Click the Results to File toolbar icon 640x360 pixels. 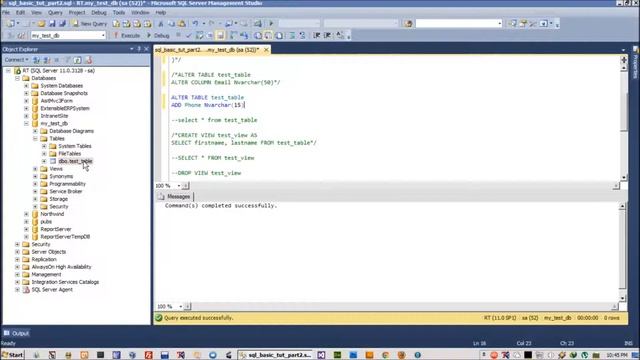pos(279,36)
